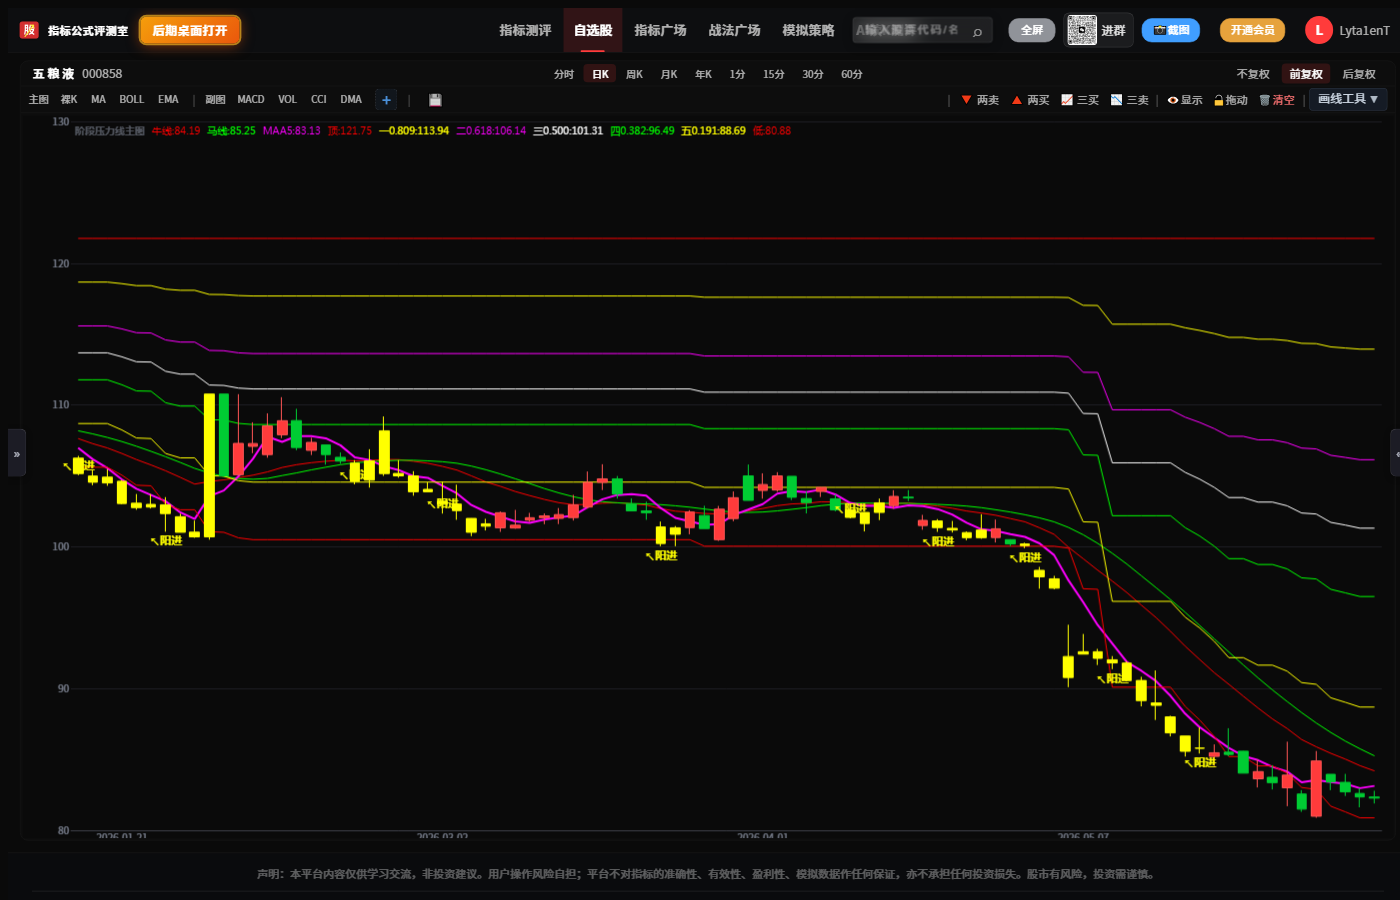
Task: Switch to 月K timeframe
Action: (x=669, y=74)
